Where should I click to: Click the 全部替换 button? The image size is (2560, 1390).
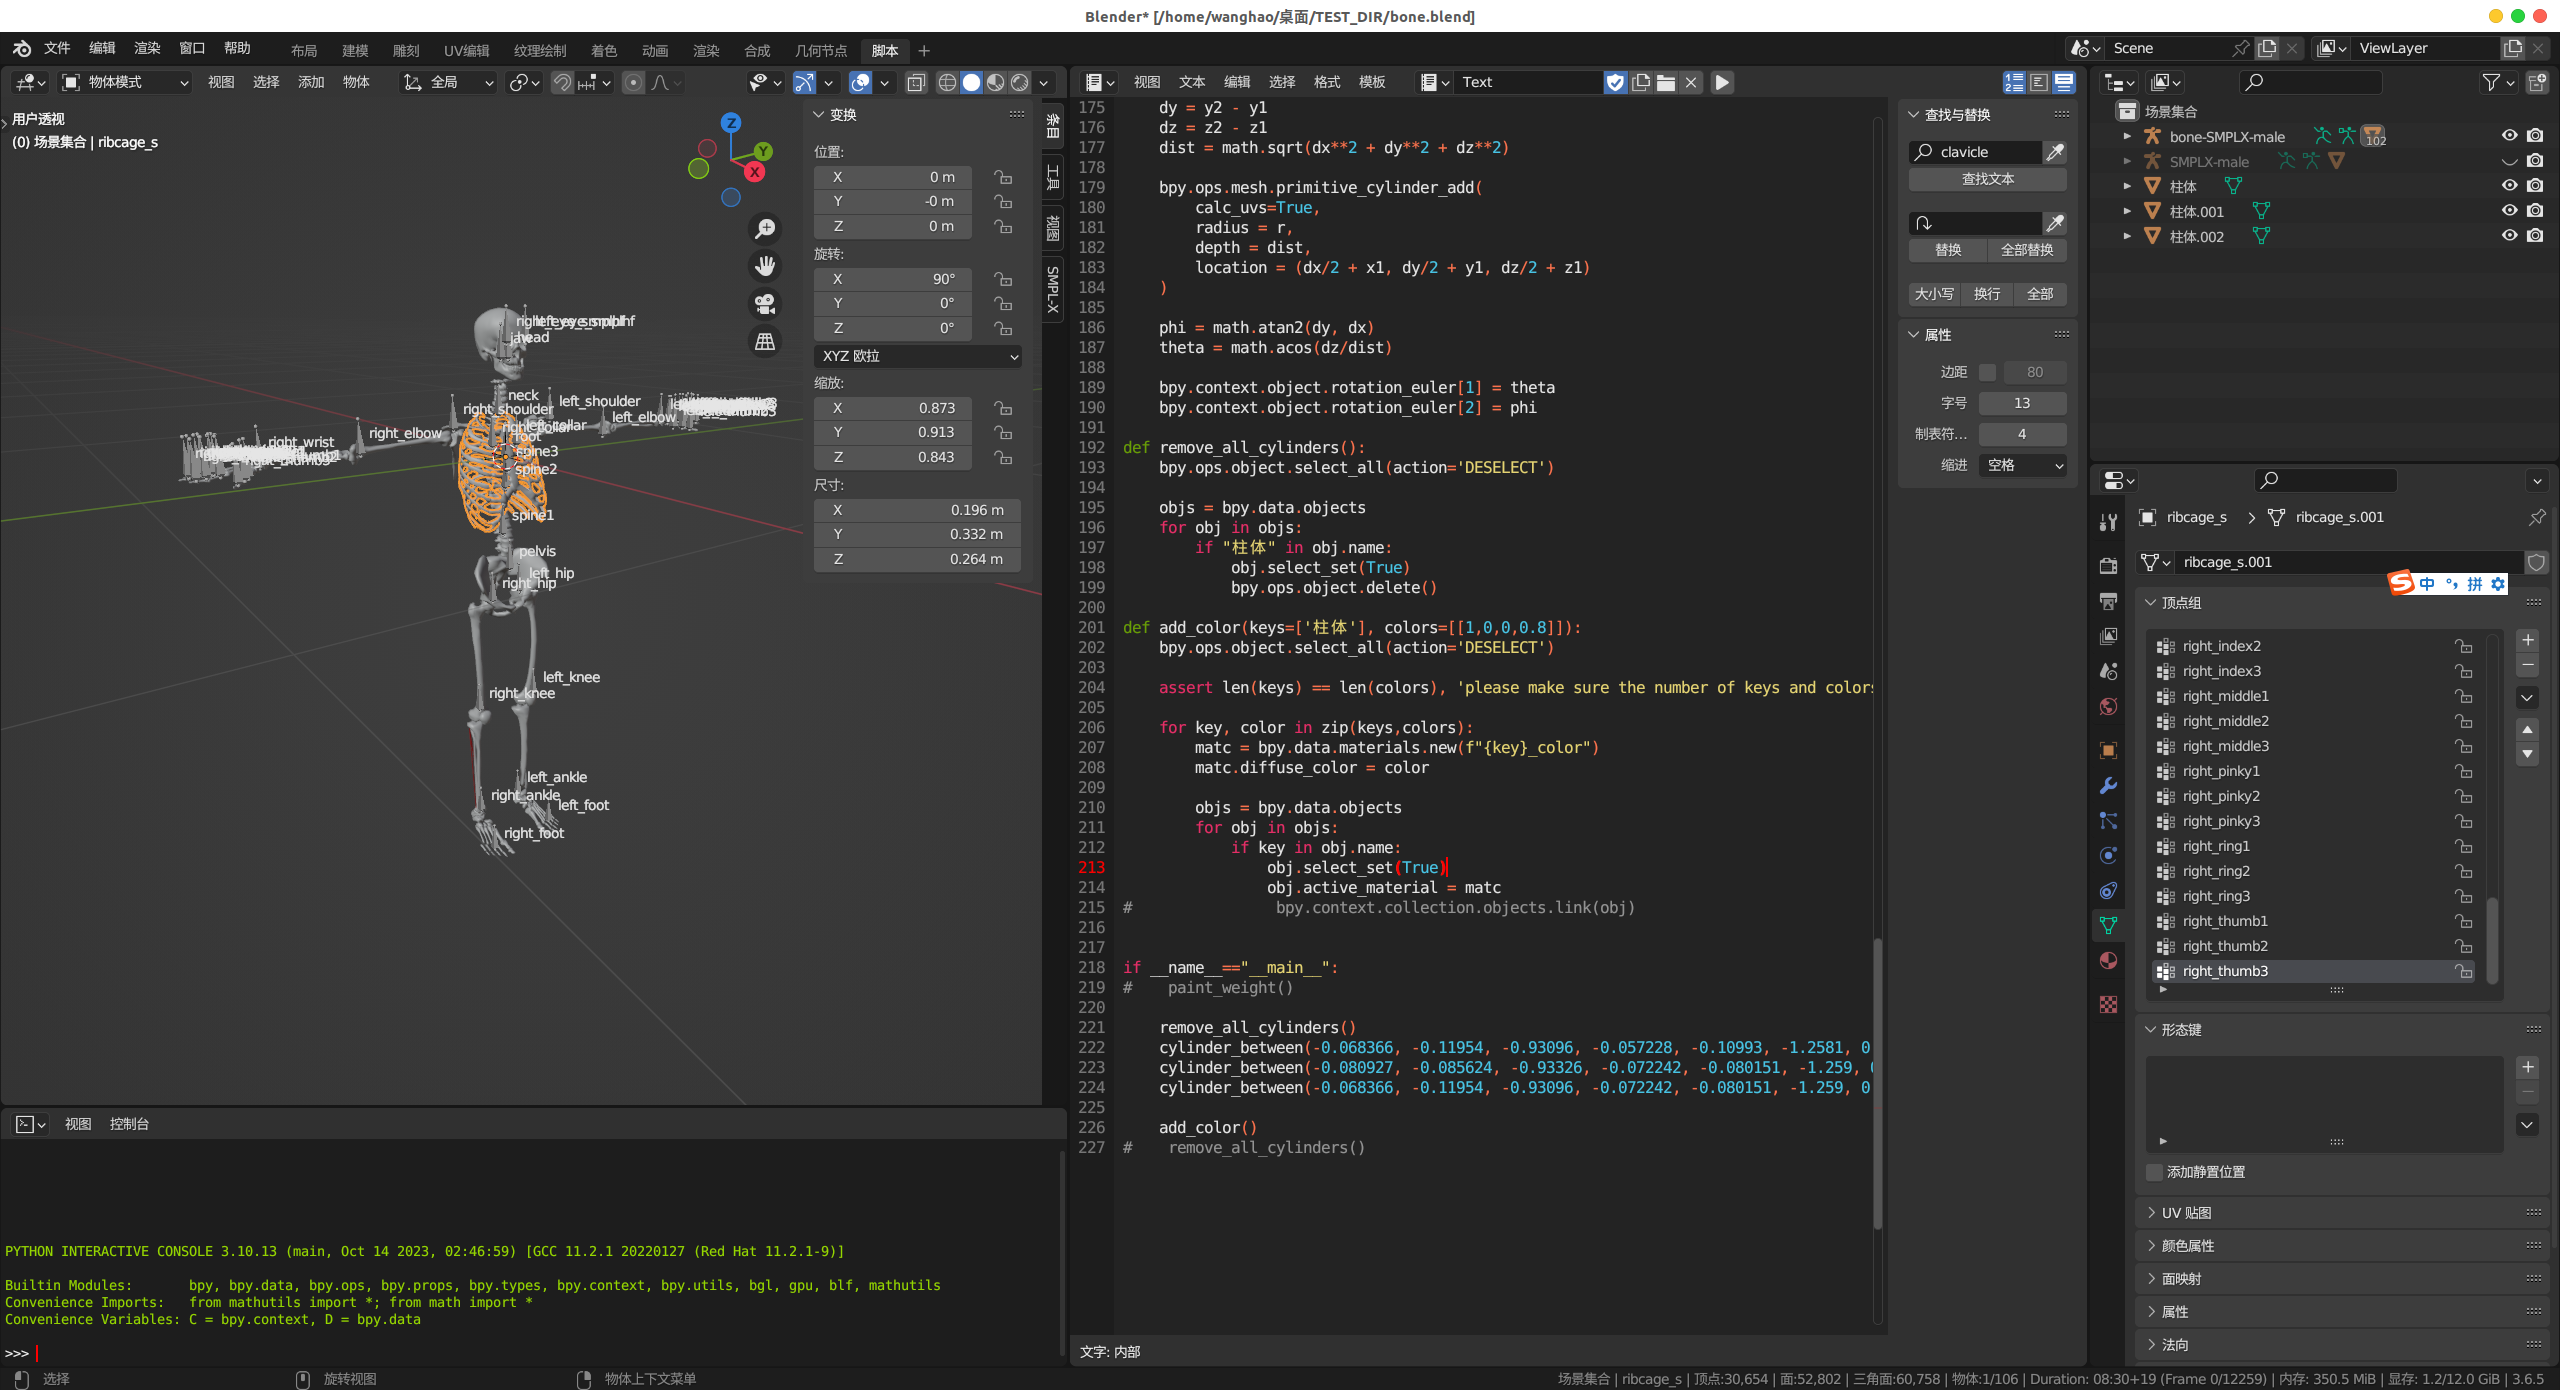(2026, 250)
